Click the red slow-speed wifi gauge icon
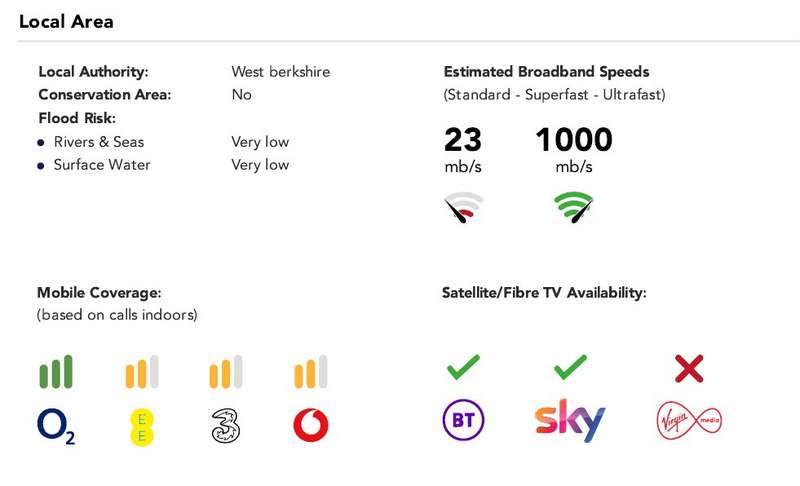The width and height of the screenshot is (800, 486). coord(463,208)
